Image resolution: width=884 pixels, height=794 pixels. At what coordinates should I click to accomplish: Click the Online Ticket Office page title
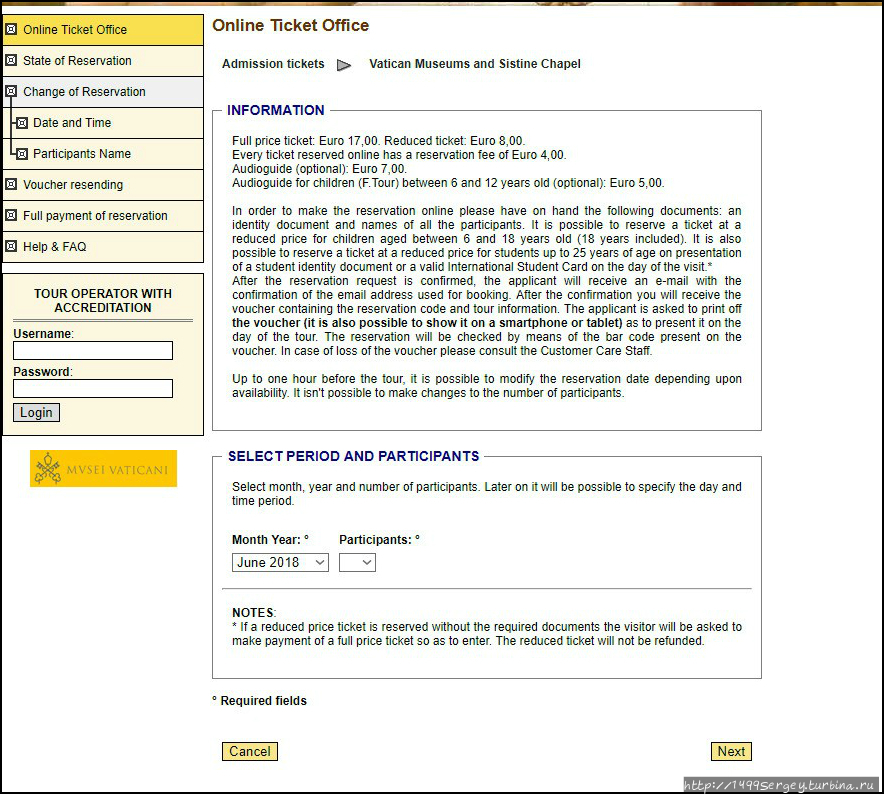pyautogui.click(x=290, y=25)
